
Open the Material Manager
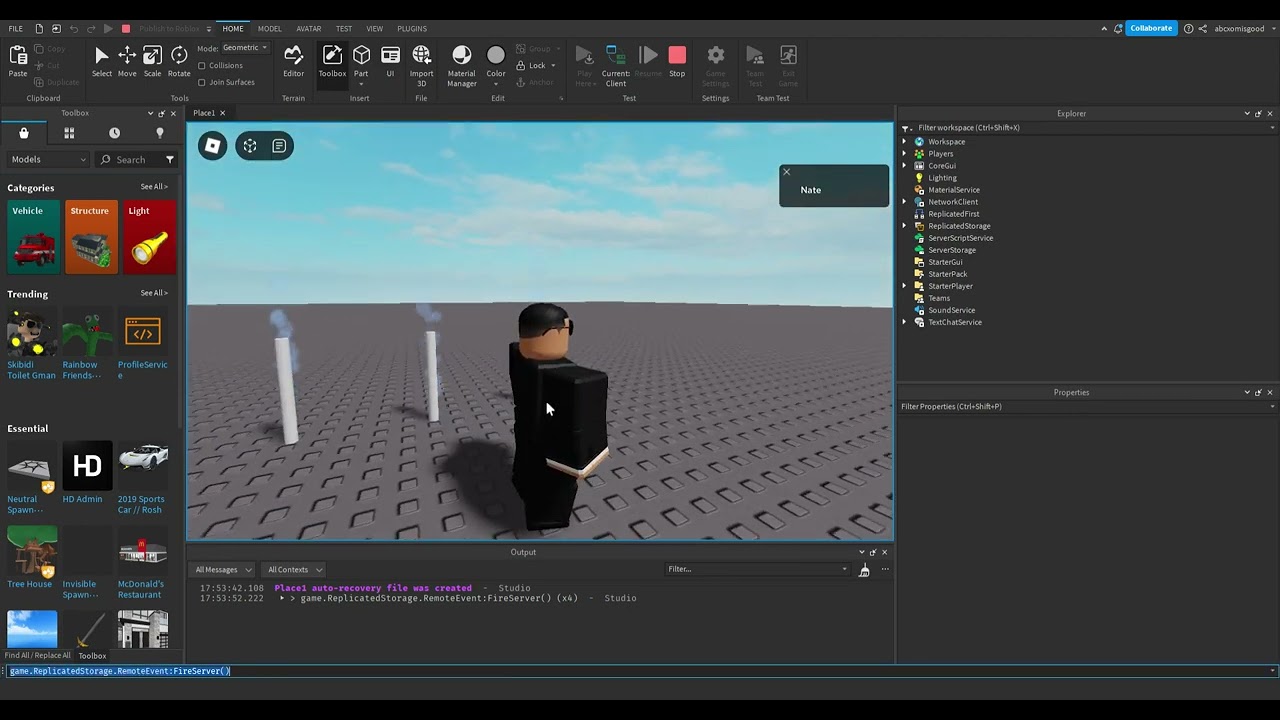coord(461,63)
